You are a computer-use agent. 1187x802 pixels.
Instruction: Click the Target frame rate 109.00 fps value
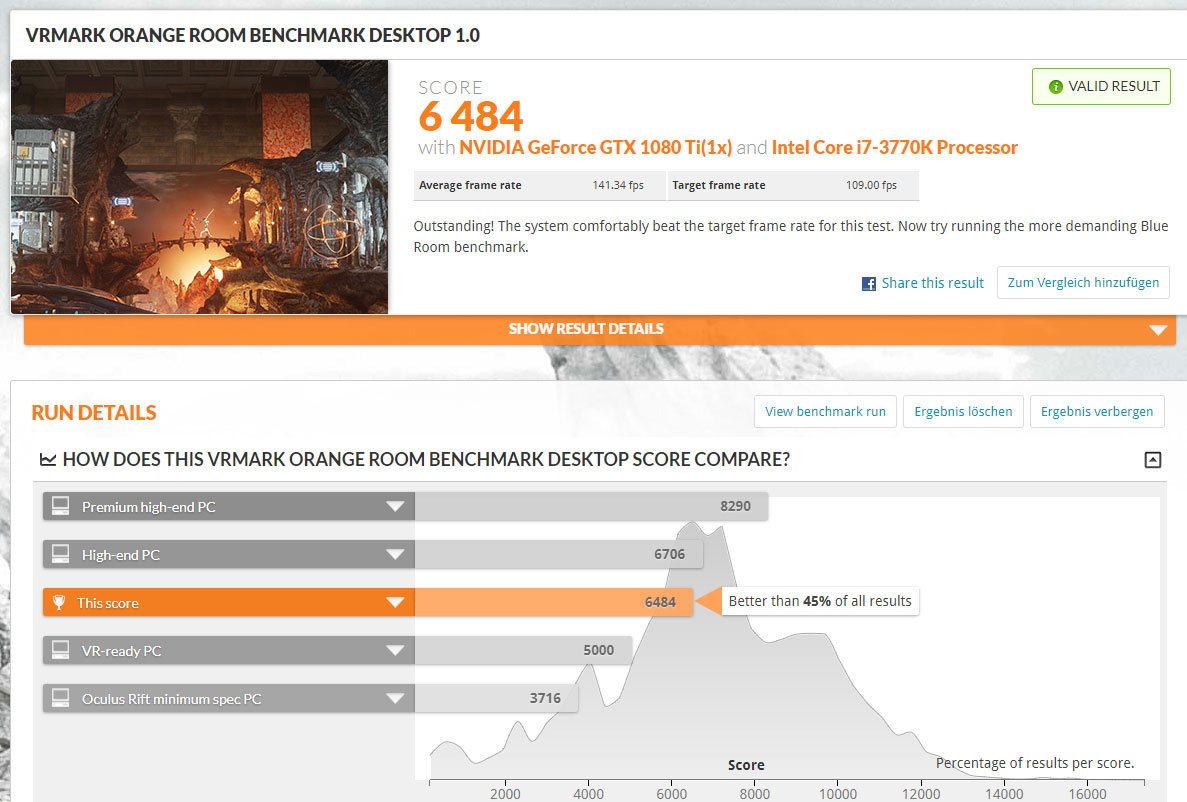click(x=871, y=186)
